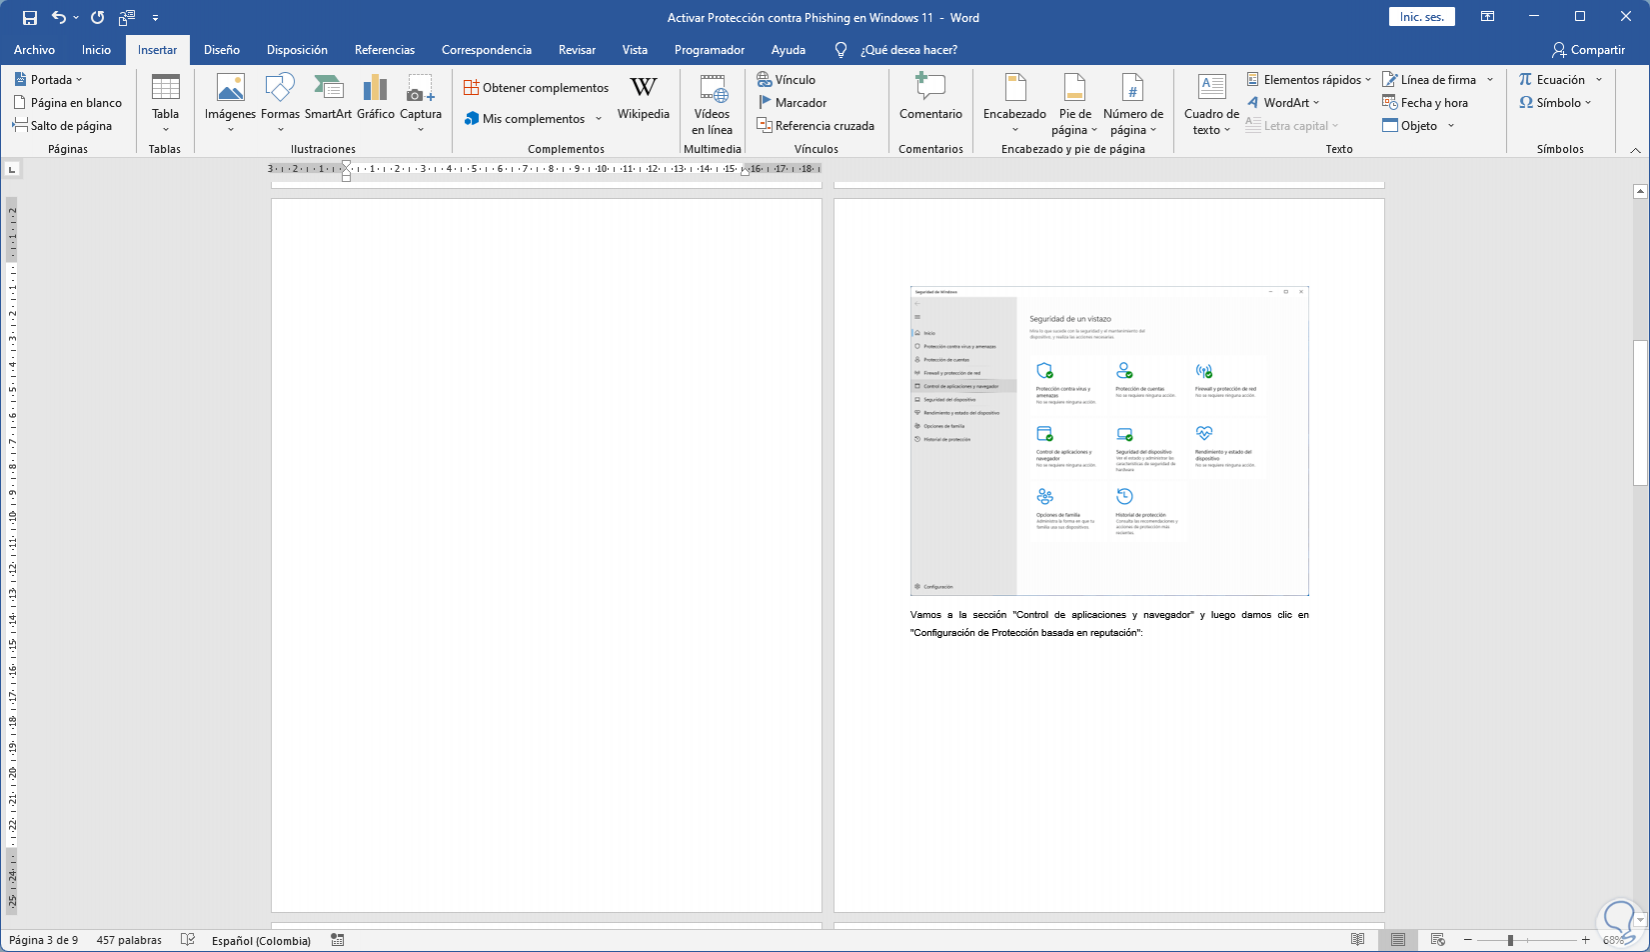This screenshot has width=1650, height=952.
Task: Click the zoom slider in status bar
Action: click(x=1510, y=940)
